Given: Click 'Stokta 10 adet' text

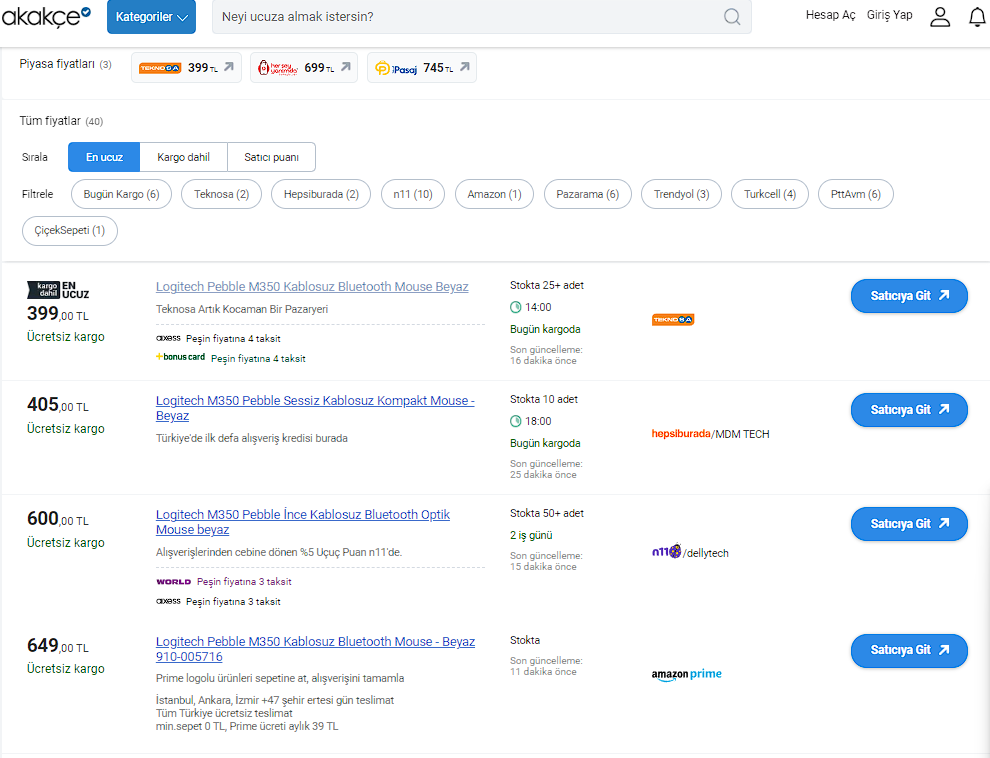Looking at the screenshot, I should click(x=544, y=400).
